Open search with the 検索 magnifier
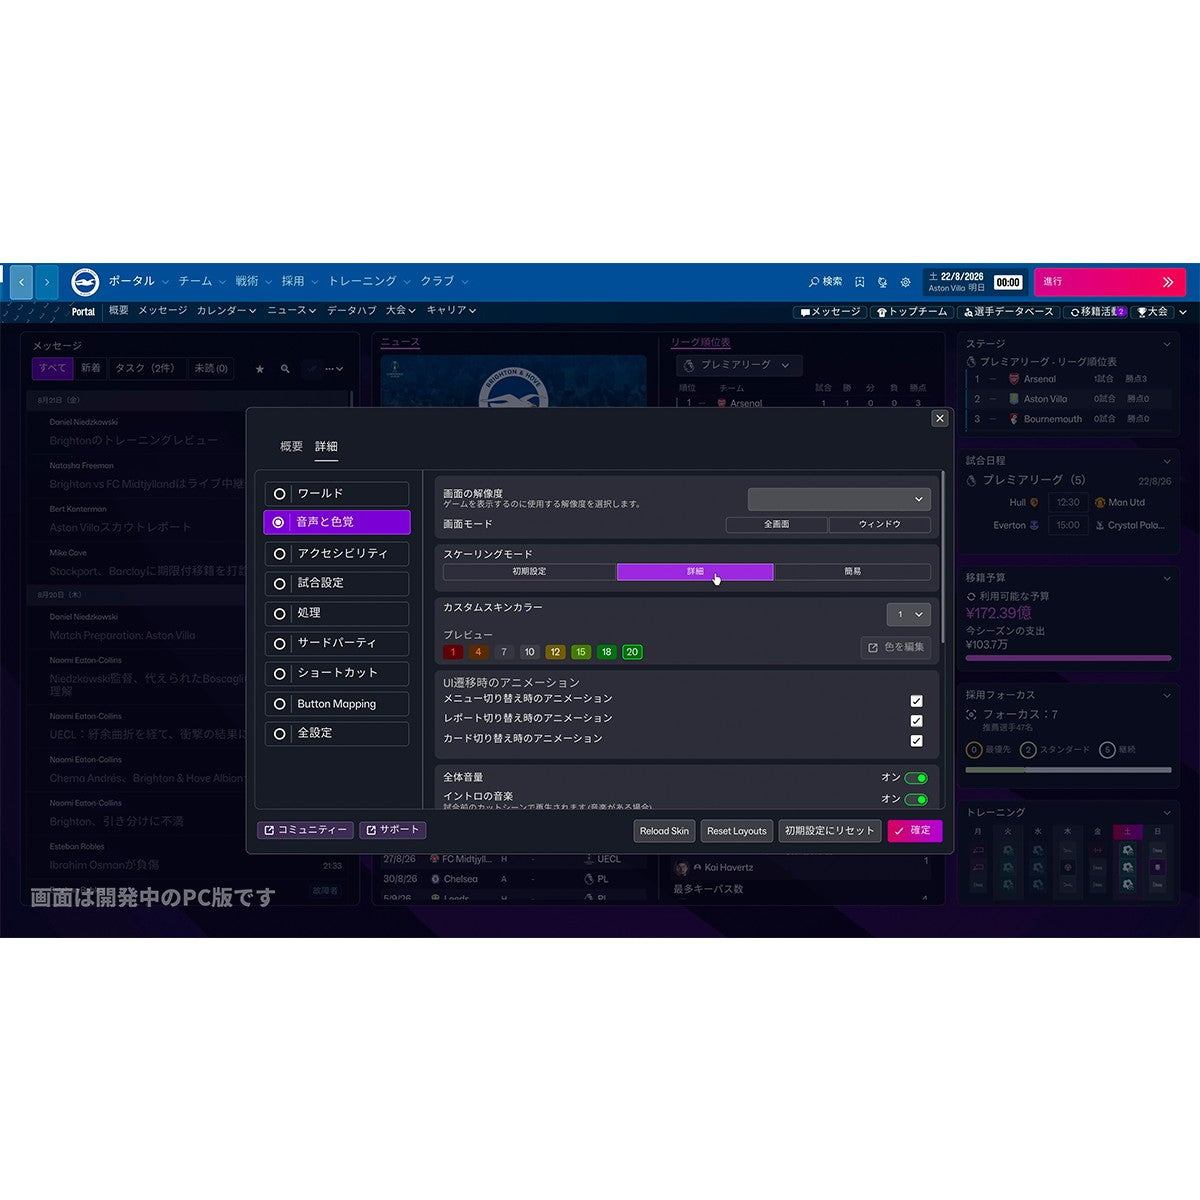The width and height of the screenshot is (1200, 1200). pos(826,282)
